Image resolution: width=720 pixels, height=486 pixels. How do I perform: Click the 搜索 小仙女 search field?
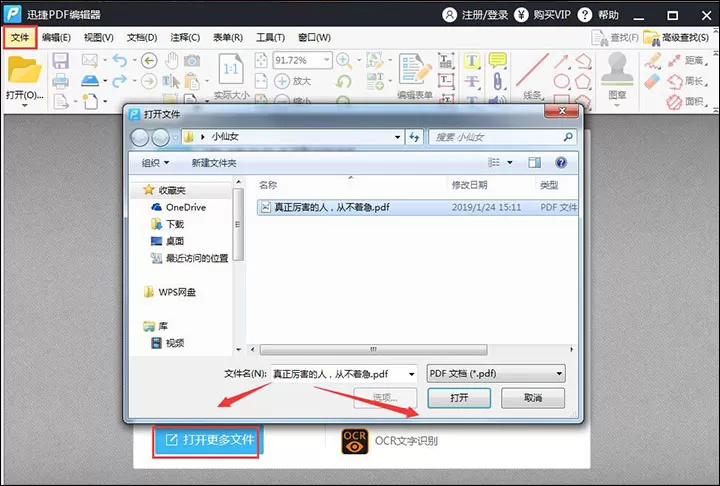click(x=502, y=137)
